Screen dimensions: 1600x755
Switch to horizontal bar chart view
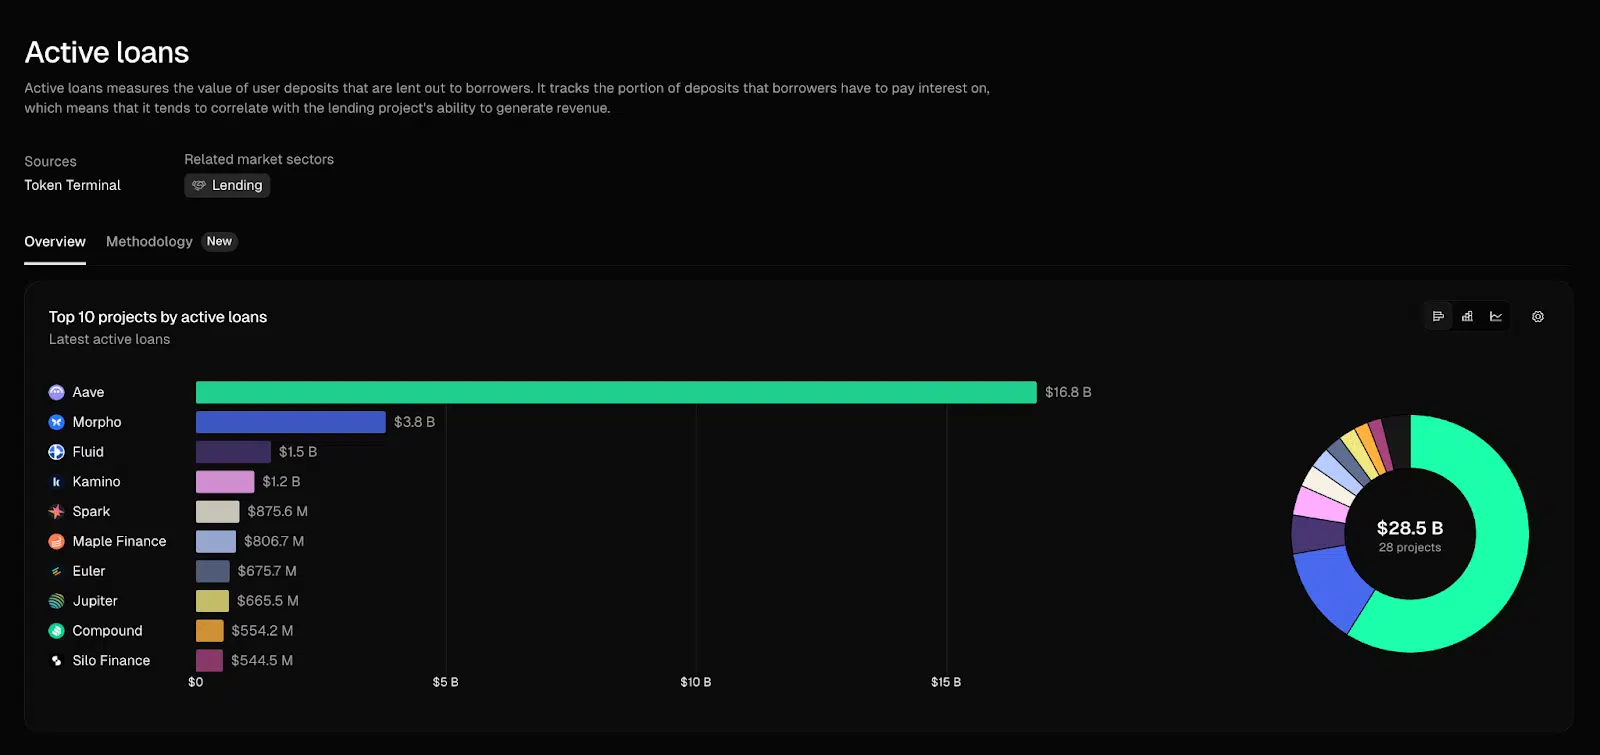point(1438,317)
